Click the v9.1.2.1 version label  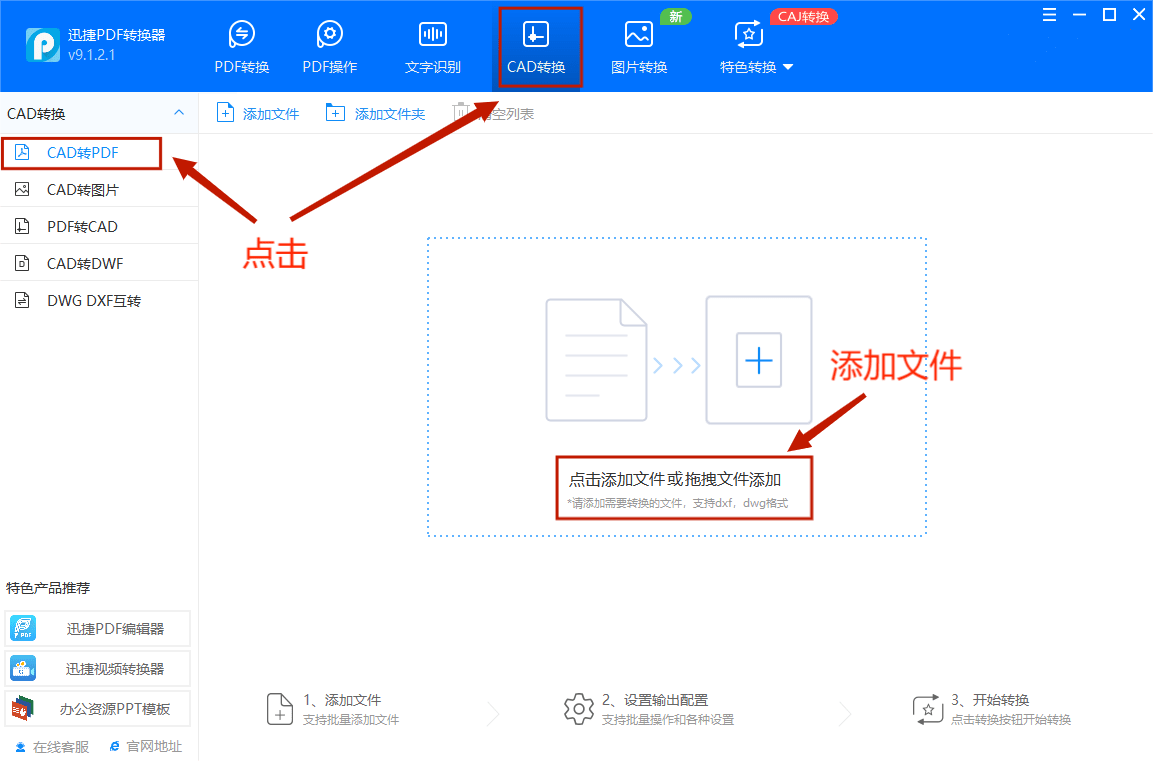[x=92, y=54]
